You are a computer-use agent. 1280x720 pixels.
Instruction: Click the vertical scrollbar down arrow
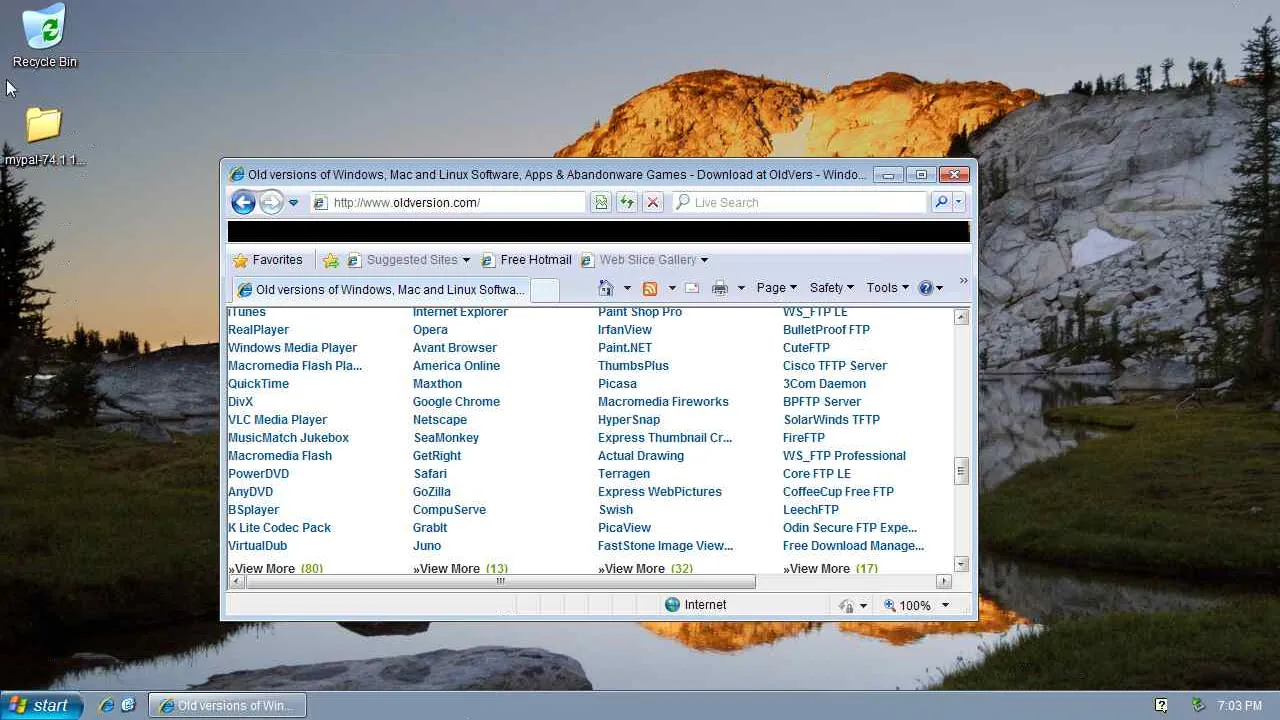coord(961,564)
